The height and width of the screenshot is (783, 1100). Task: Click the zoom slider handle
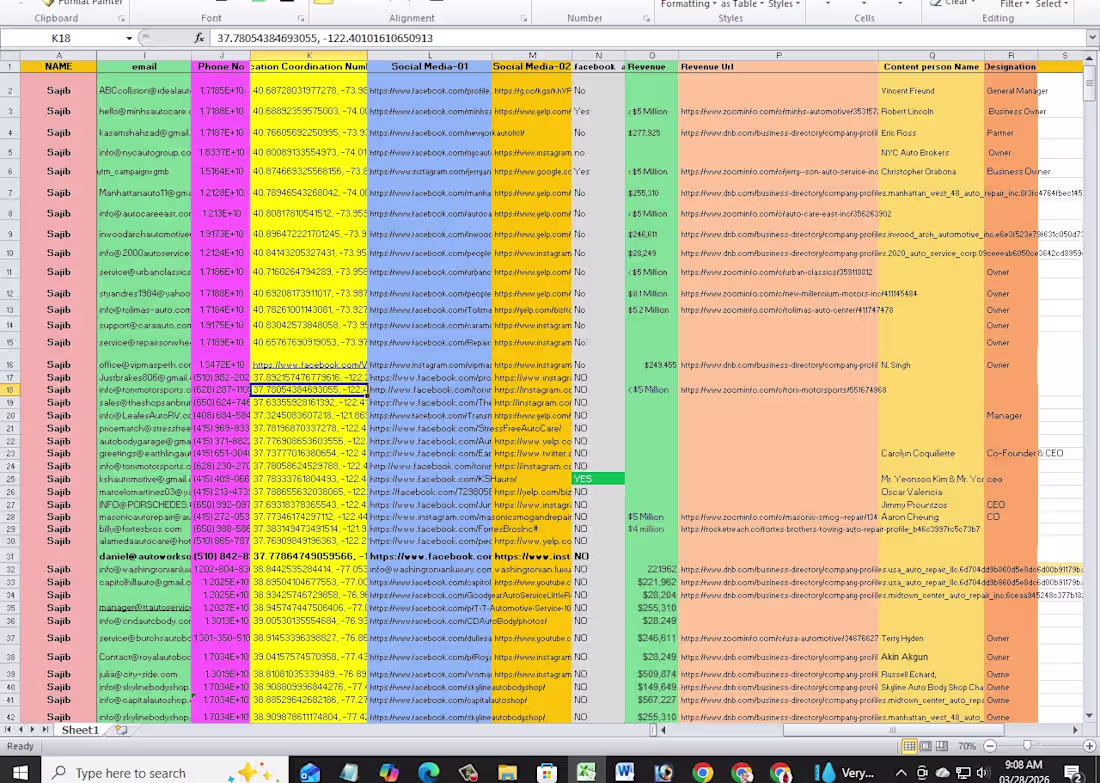pos(1027,746)
